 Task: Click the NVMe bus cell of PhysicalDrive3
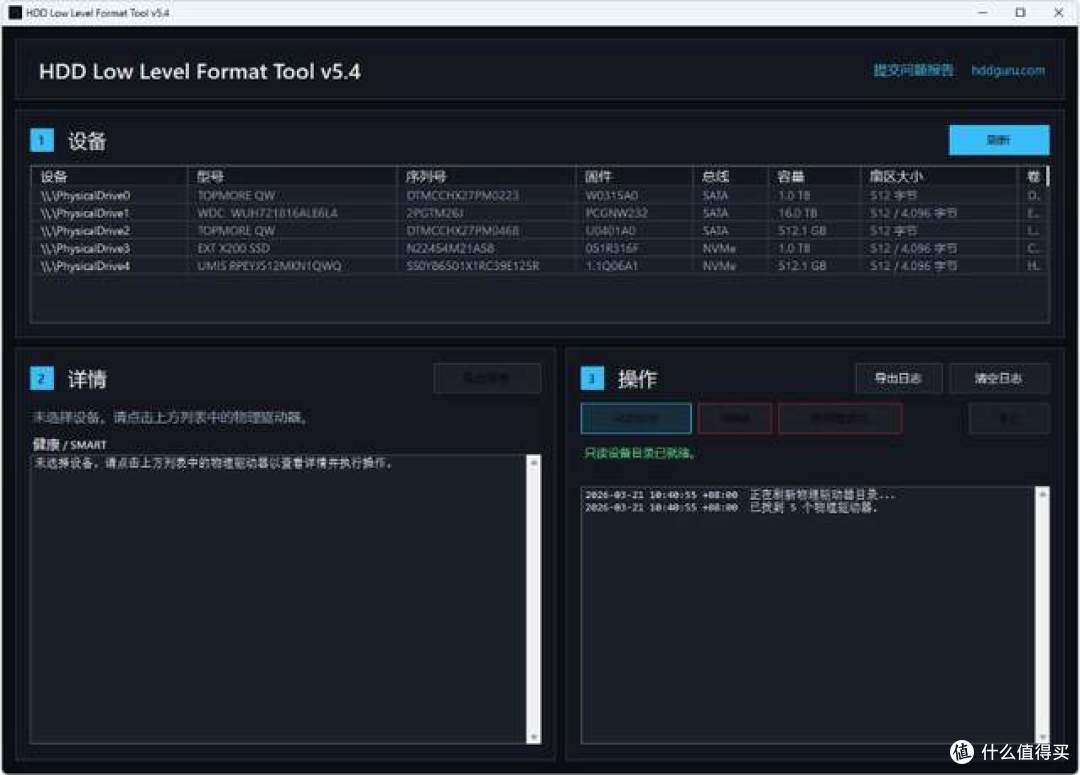coord(719,248)
